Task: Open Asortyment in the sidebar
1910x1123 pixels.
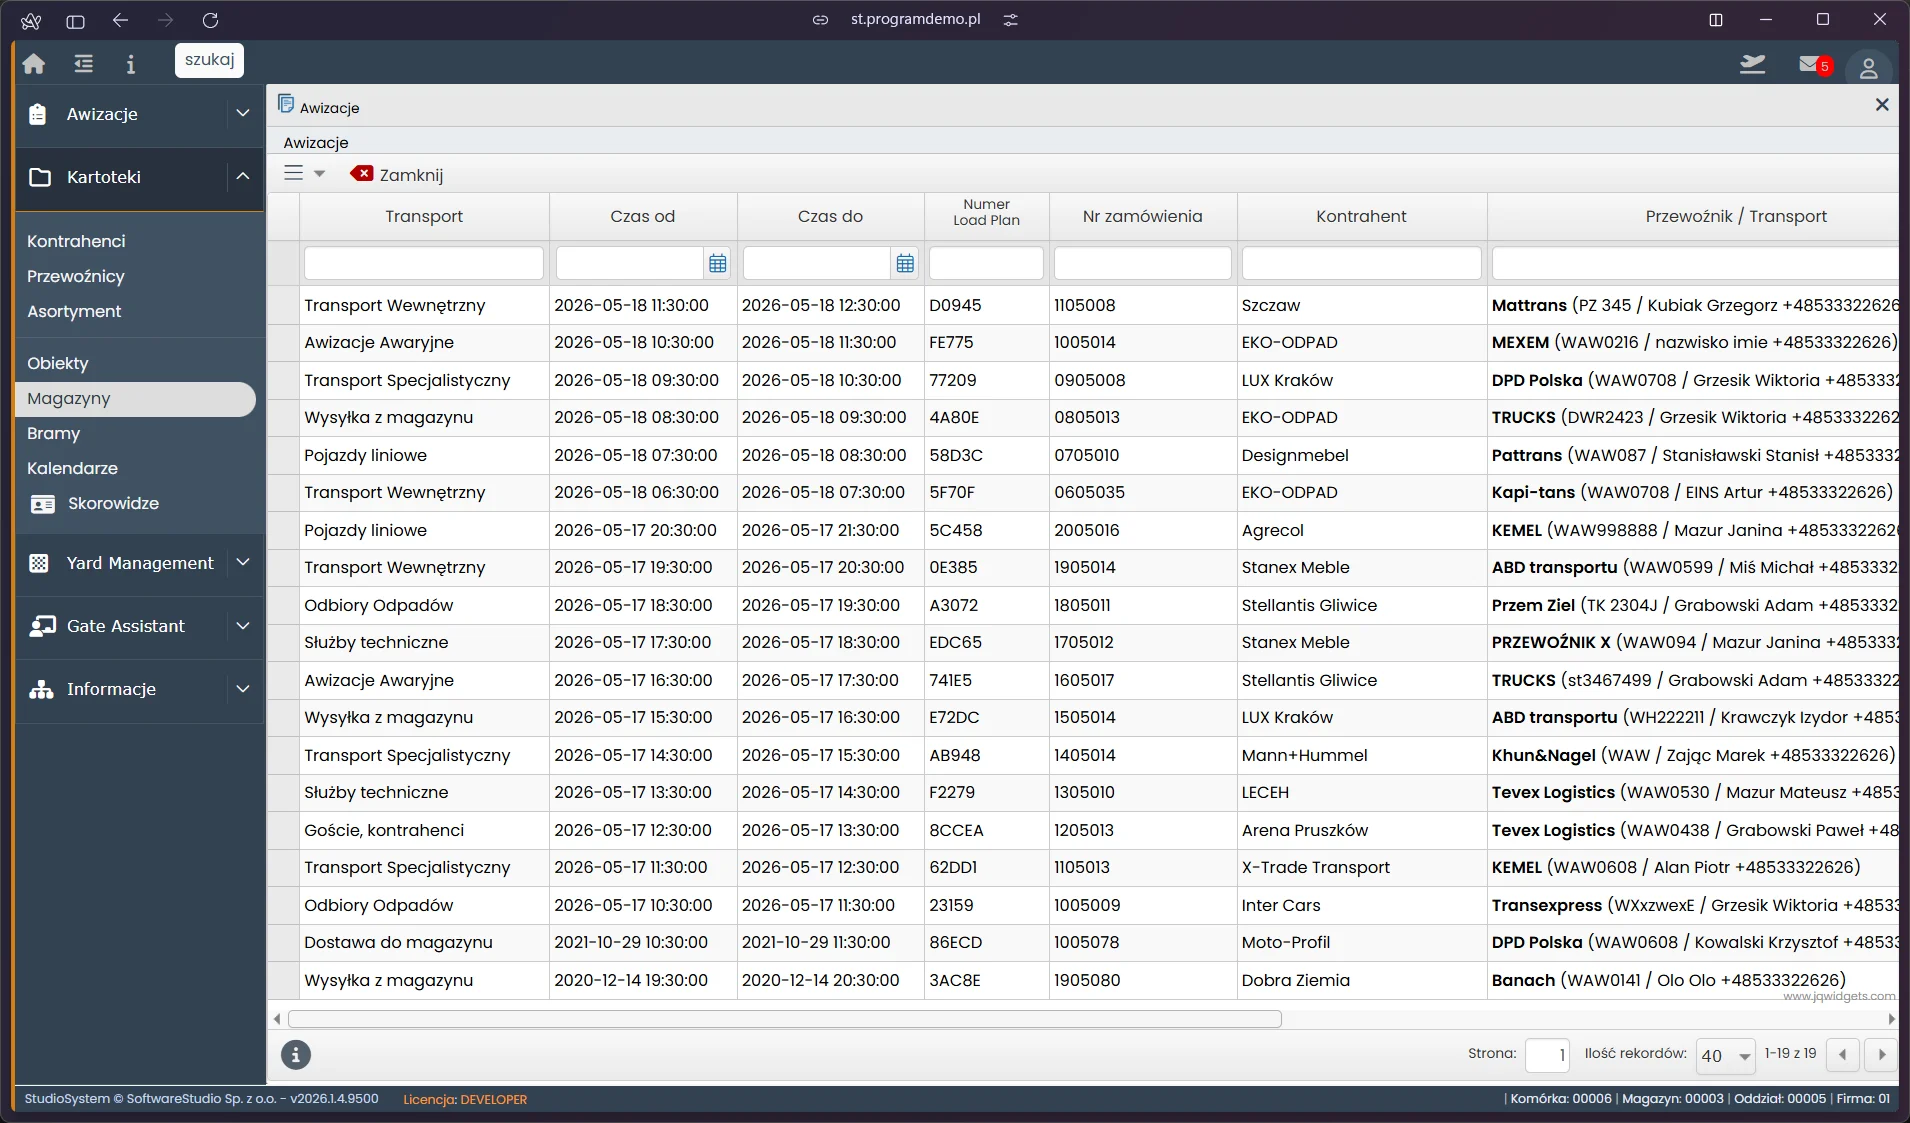Action: coord(74,311)
